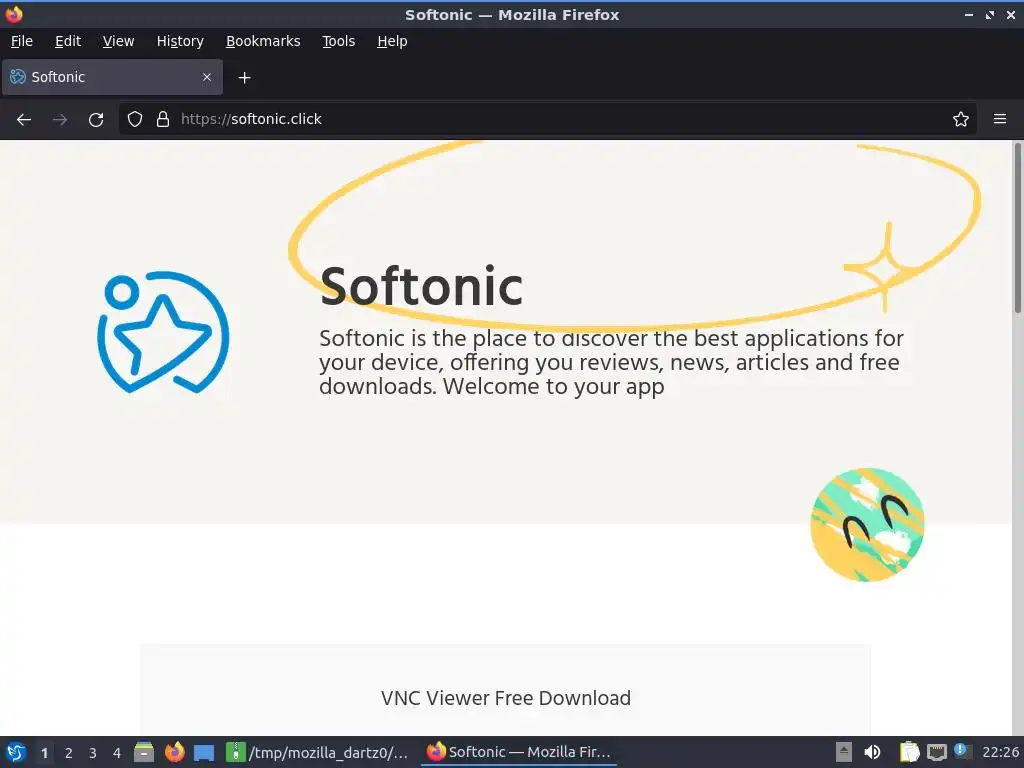The width and height of the screenshot is (1024, 768).
Task: Click the removable media eject tray icon
Action: click(844, 752)
